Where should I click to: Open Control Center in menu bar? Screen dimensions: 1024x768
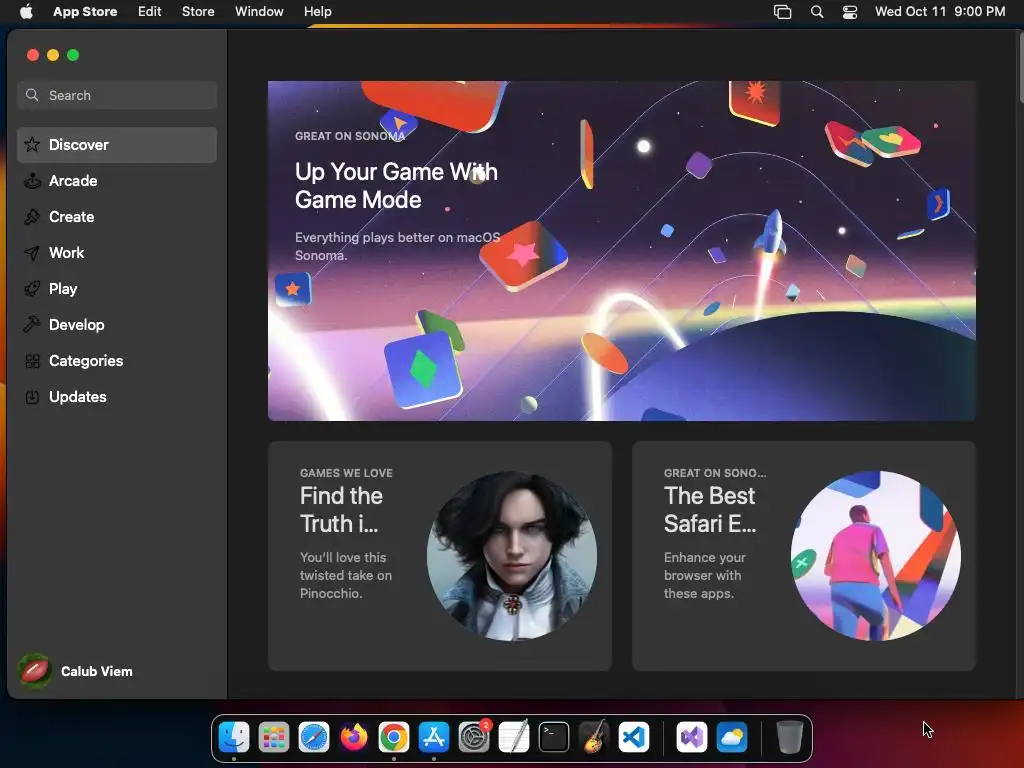850,12
